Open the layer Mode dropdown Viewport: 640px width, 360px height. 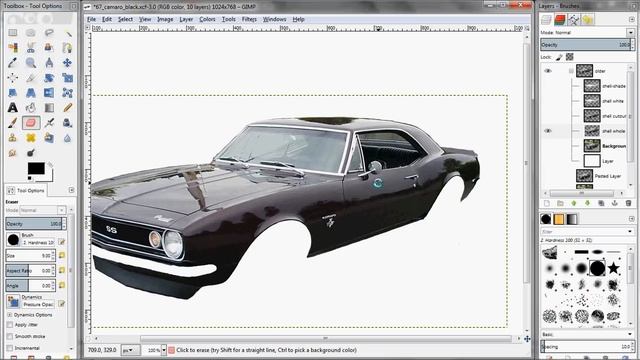(631, 32)
